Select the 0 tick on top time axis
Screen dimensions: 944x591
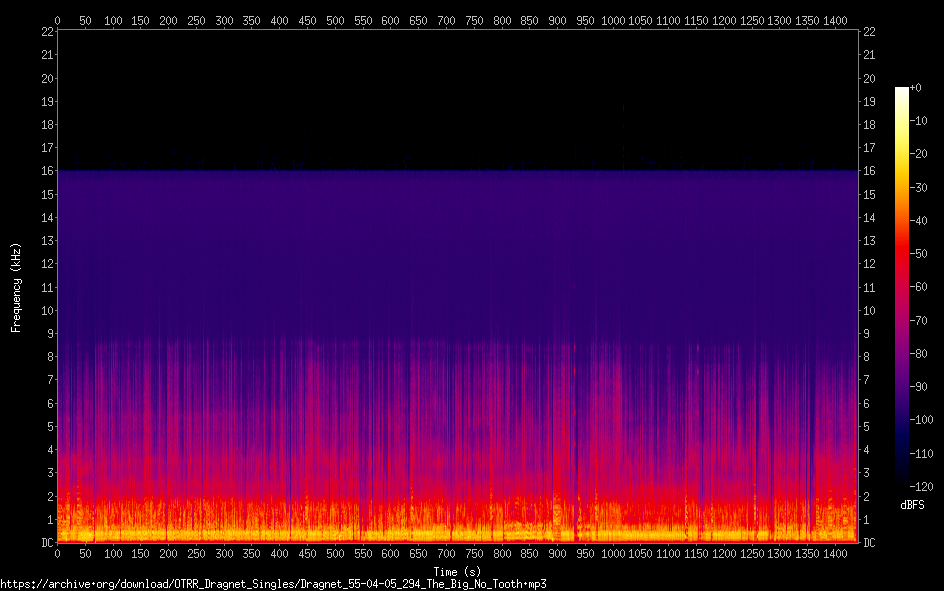tap(57, 19)
